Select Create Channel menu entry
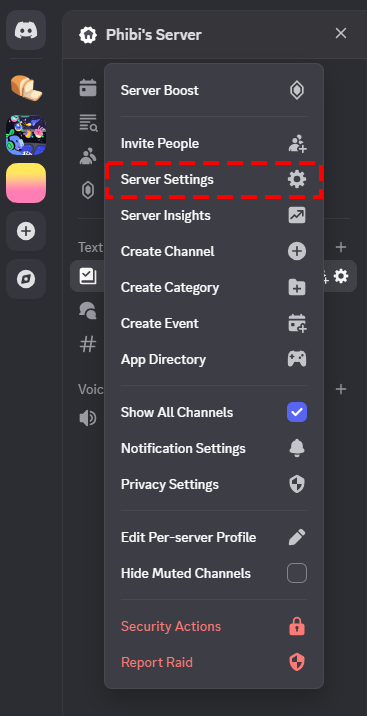367x716 pixels. point(214,251)
